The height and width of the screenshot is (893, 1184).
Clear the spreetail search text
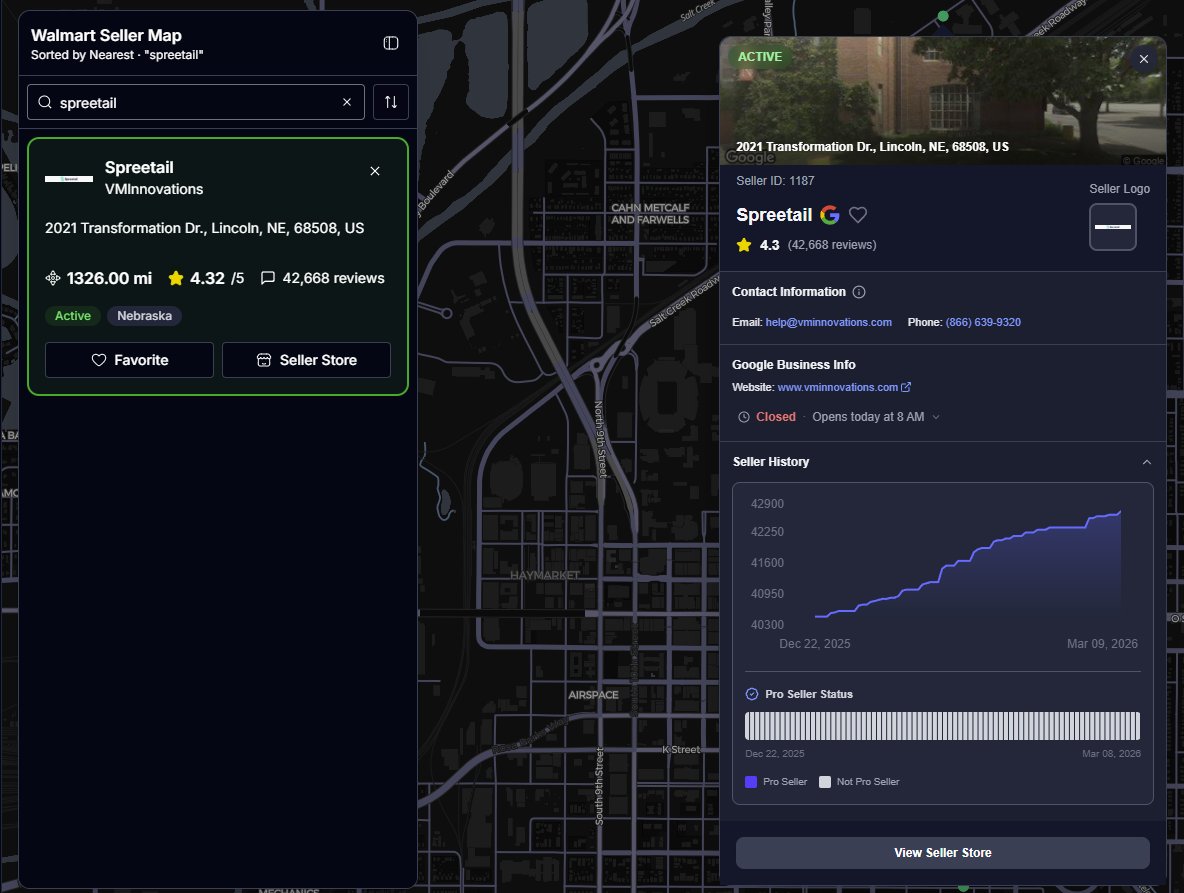coord(347,102)
